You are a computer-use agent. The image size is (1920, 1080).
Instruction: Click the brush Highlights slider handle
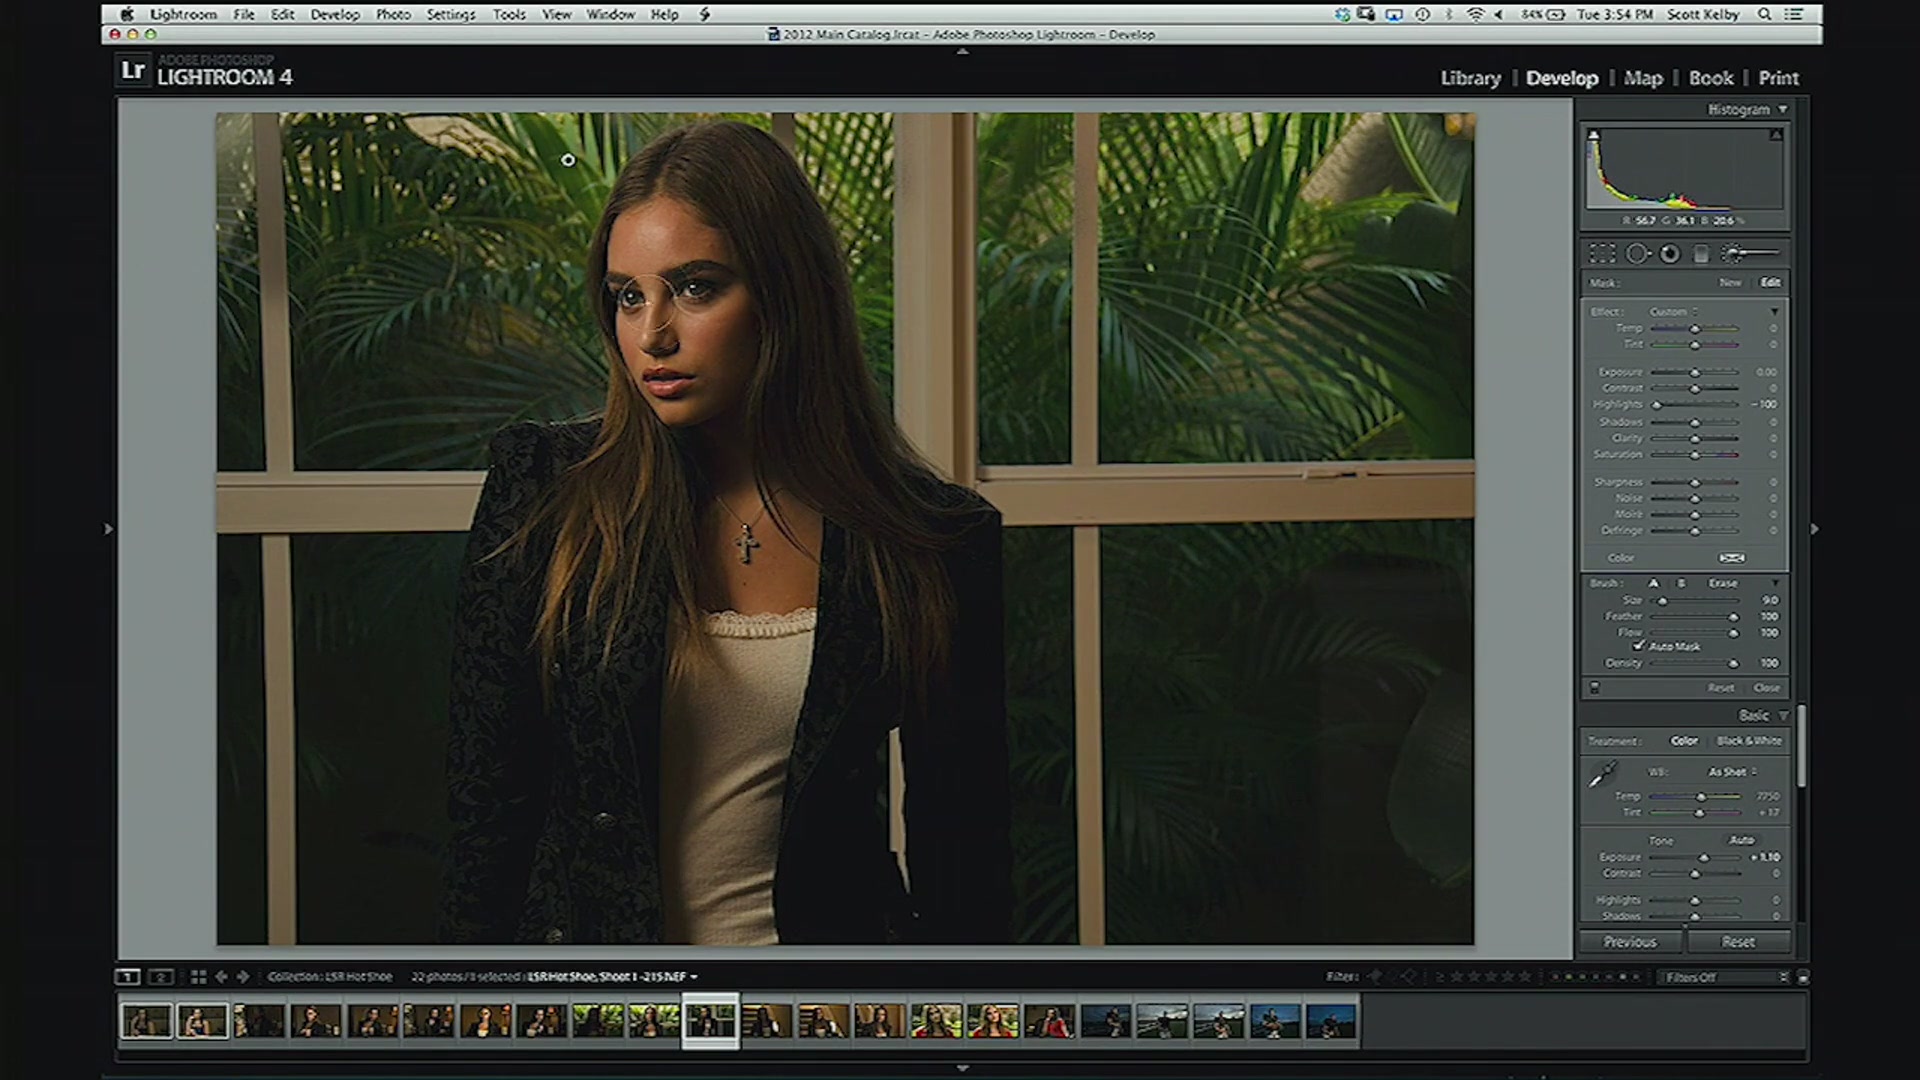coord(1657,405)
